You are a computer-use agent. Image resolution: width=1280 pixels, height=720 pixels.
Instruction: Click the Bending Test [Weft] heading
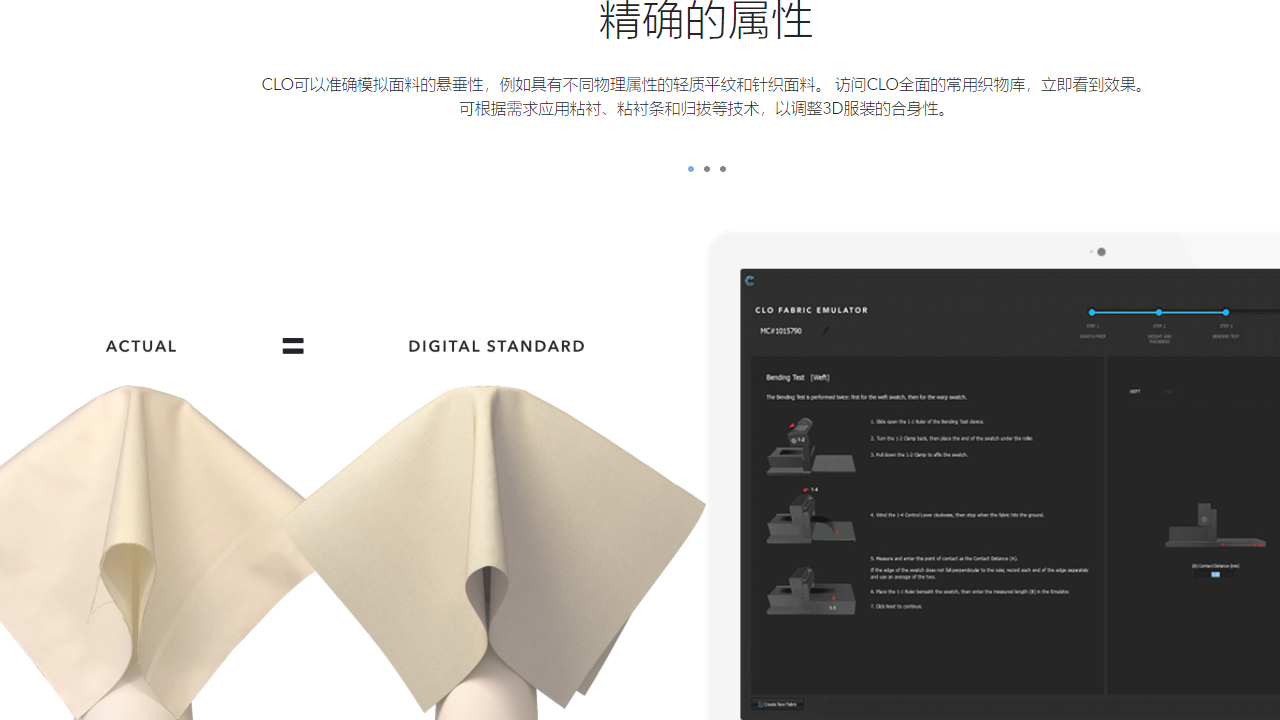point(797,377)
